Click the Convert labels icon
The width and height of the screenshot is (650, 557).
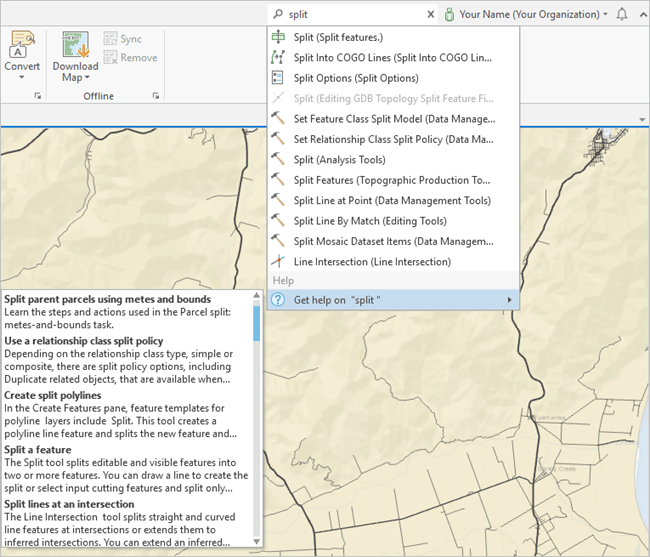pyautogui.click(x=22, y=44)
